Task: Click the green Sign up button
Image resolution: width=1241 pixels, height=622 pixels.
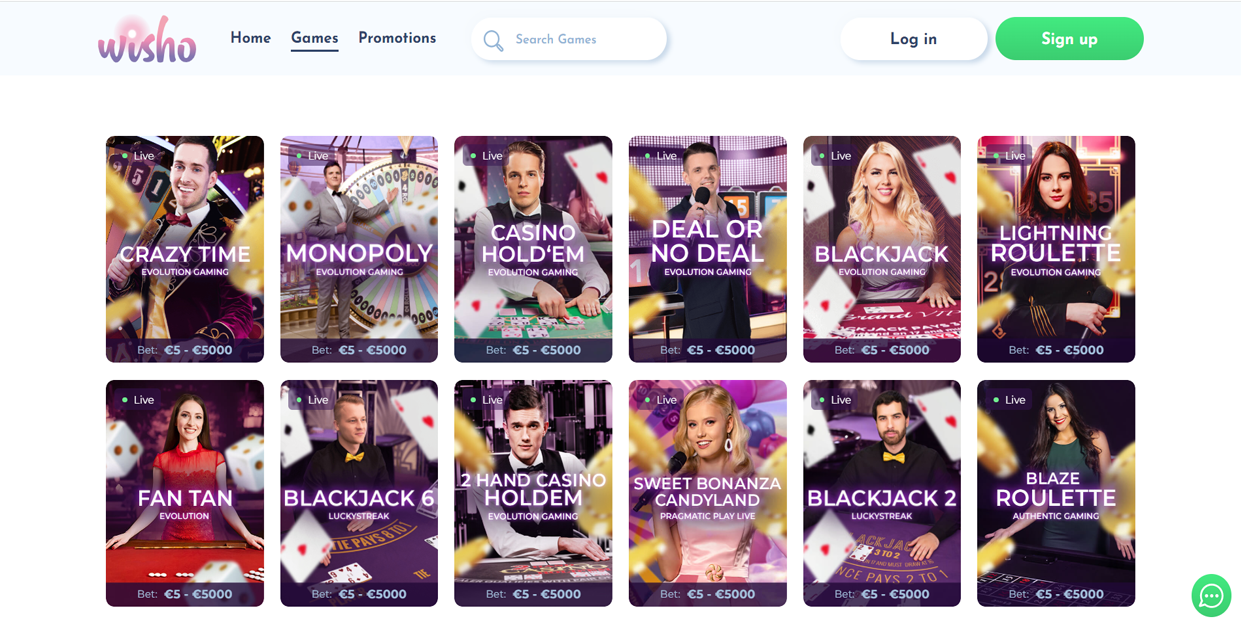Action: click(x=1070, y=39)
